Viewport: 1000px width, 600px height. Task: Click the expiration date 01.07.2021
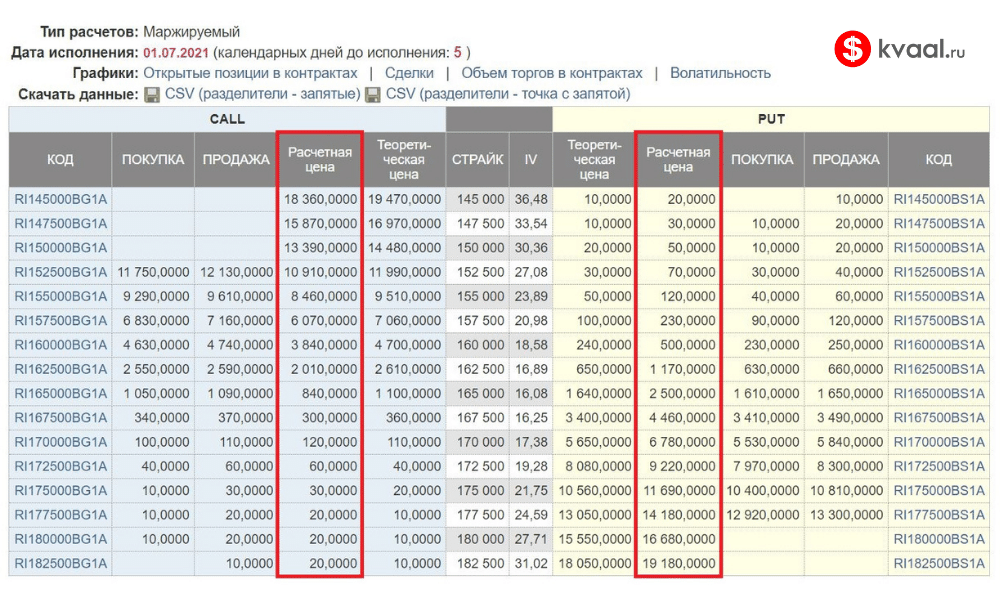coord(176,52)
